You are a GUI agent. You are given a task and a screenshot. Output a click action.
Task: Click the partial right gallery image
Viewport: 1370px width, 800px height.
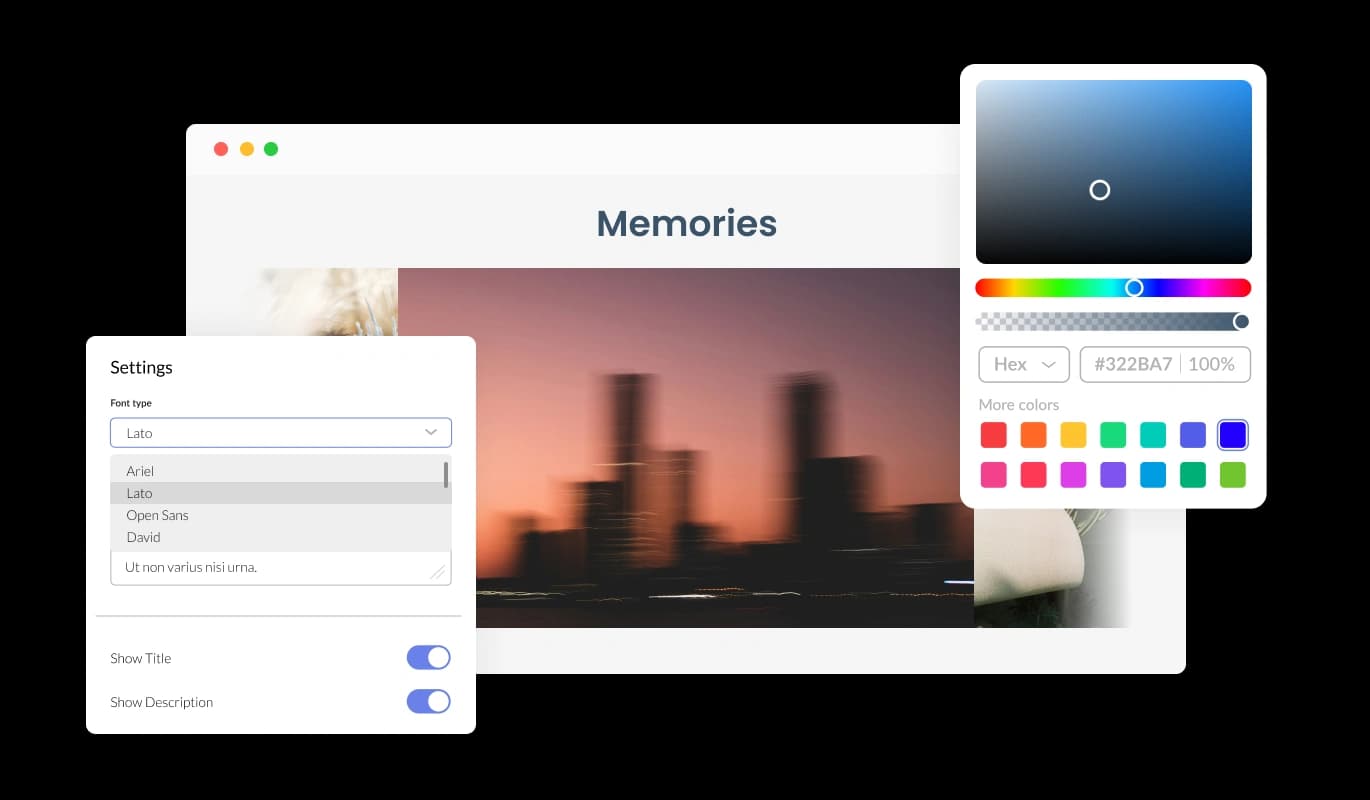coord(1052,568)
